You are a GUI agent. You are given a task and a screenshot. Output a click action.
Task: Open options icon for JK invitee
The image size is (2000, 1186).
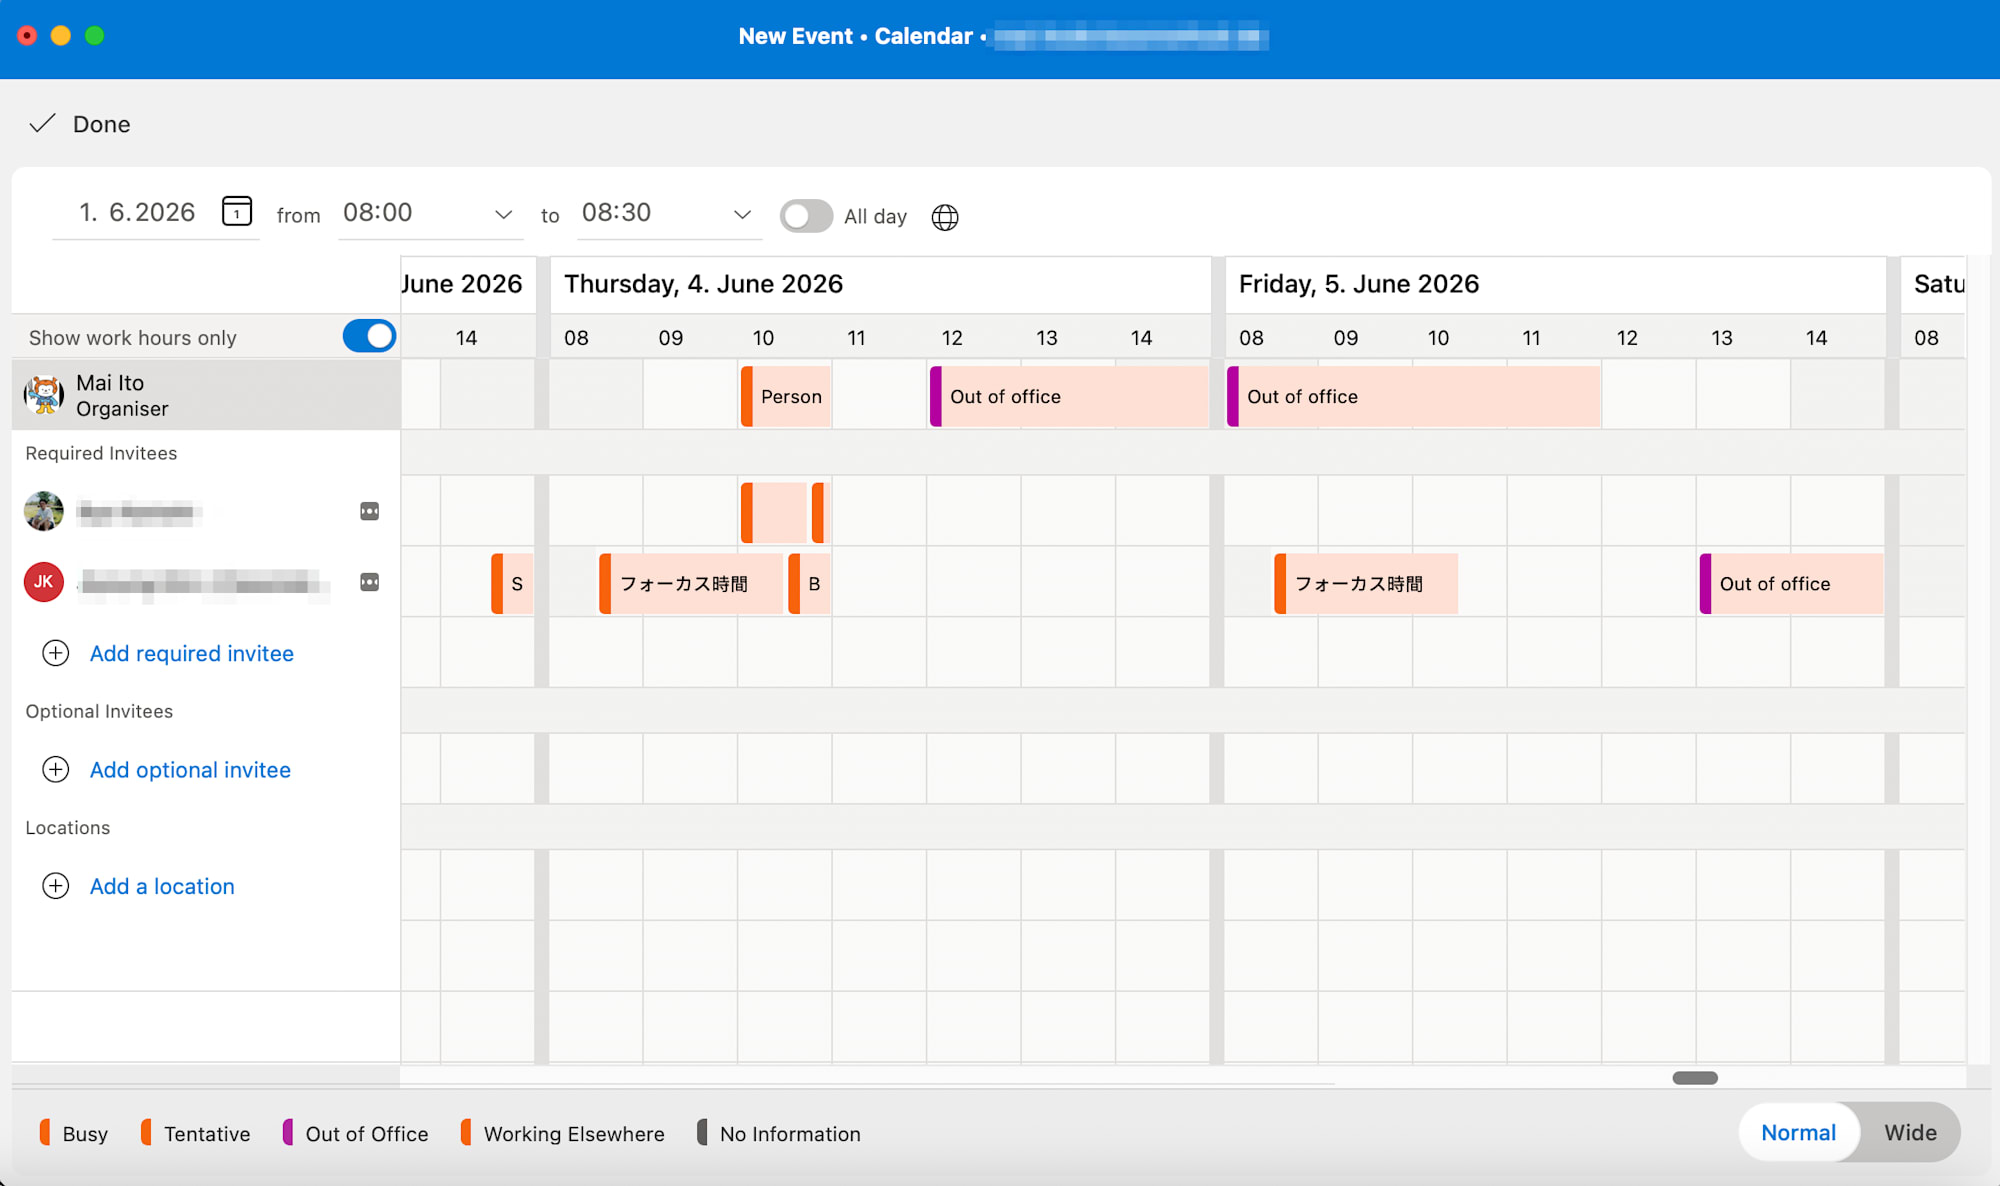tap(369, 582)
